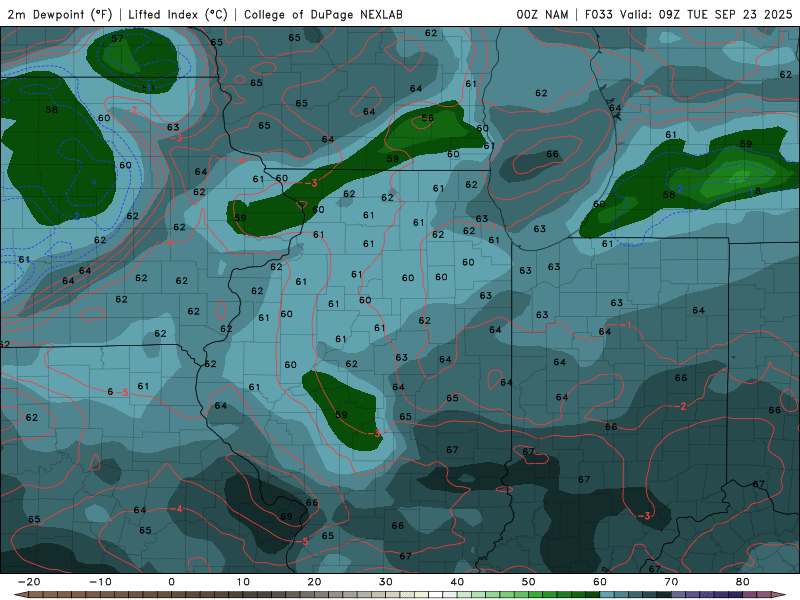Click the teal color bar segment under 60
Screen dimensions: 800x600
tap(607, 595)
